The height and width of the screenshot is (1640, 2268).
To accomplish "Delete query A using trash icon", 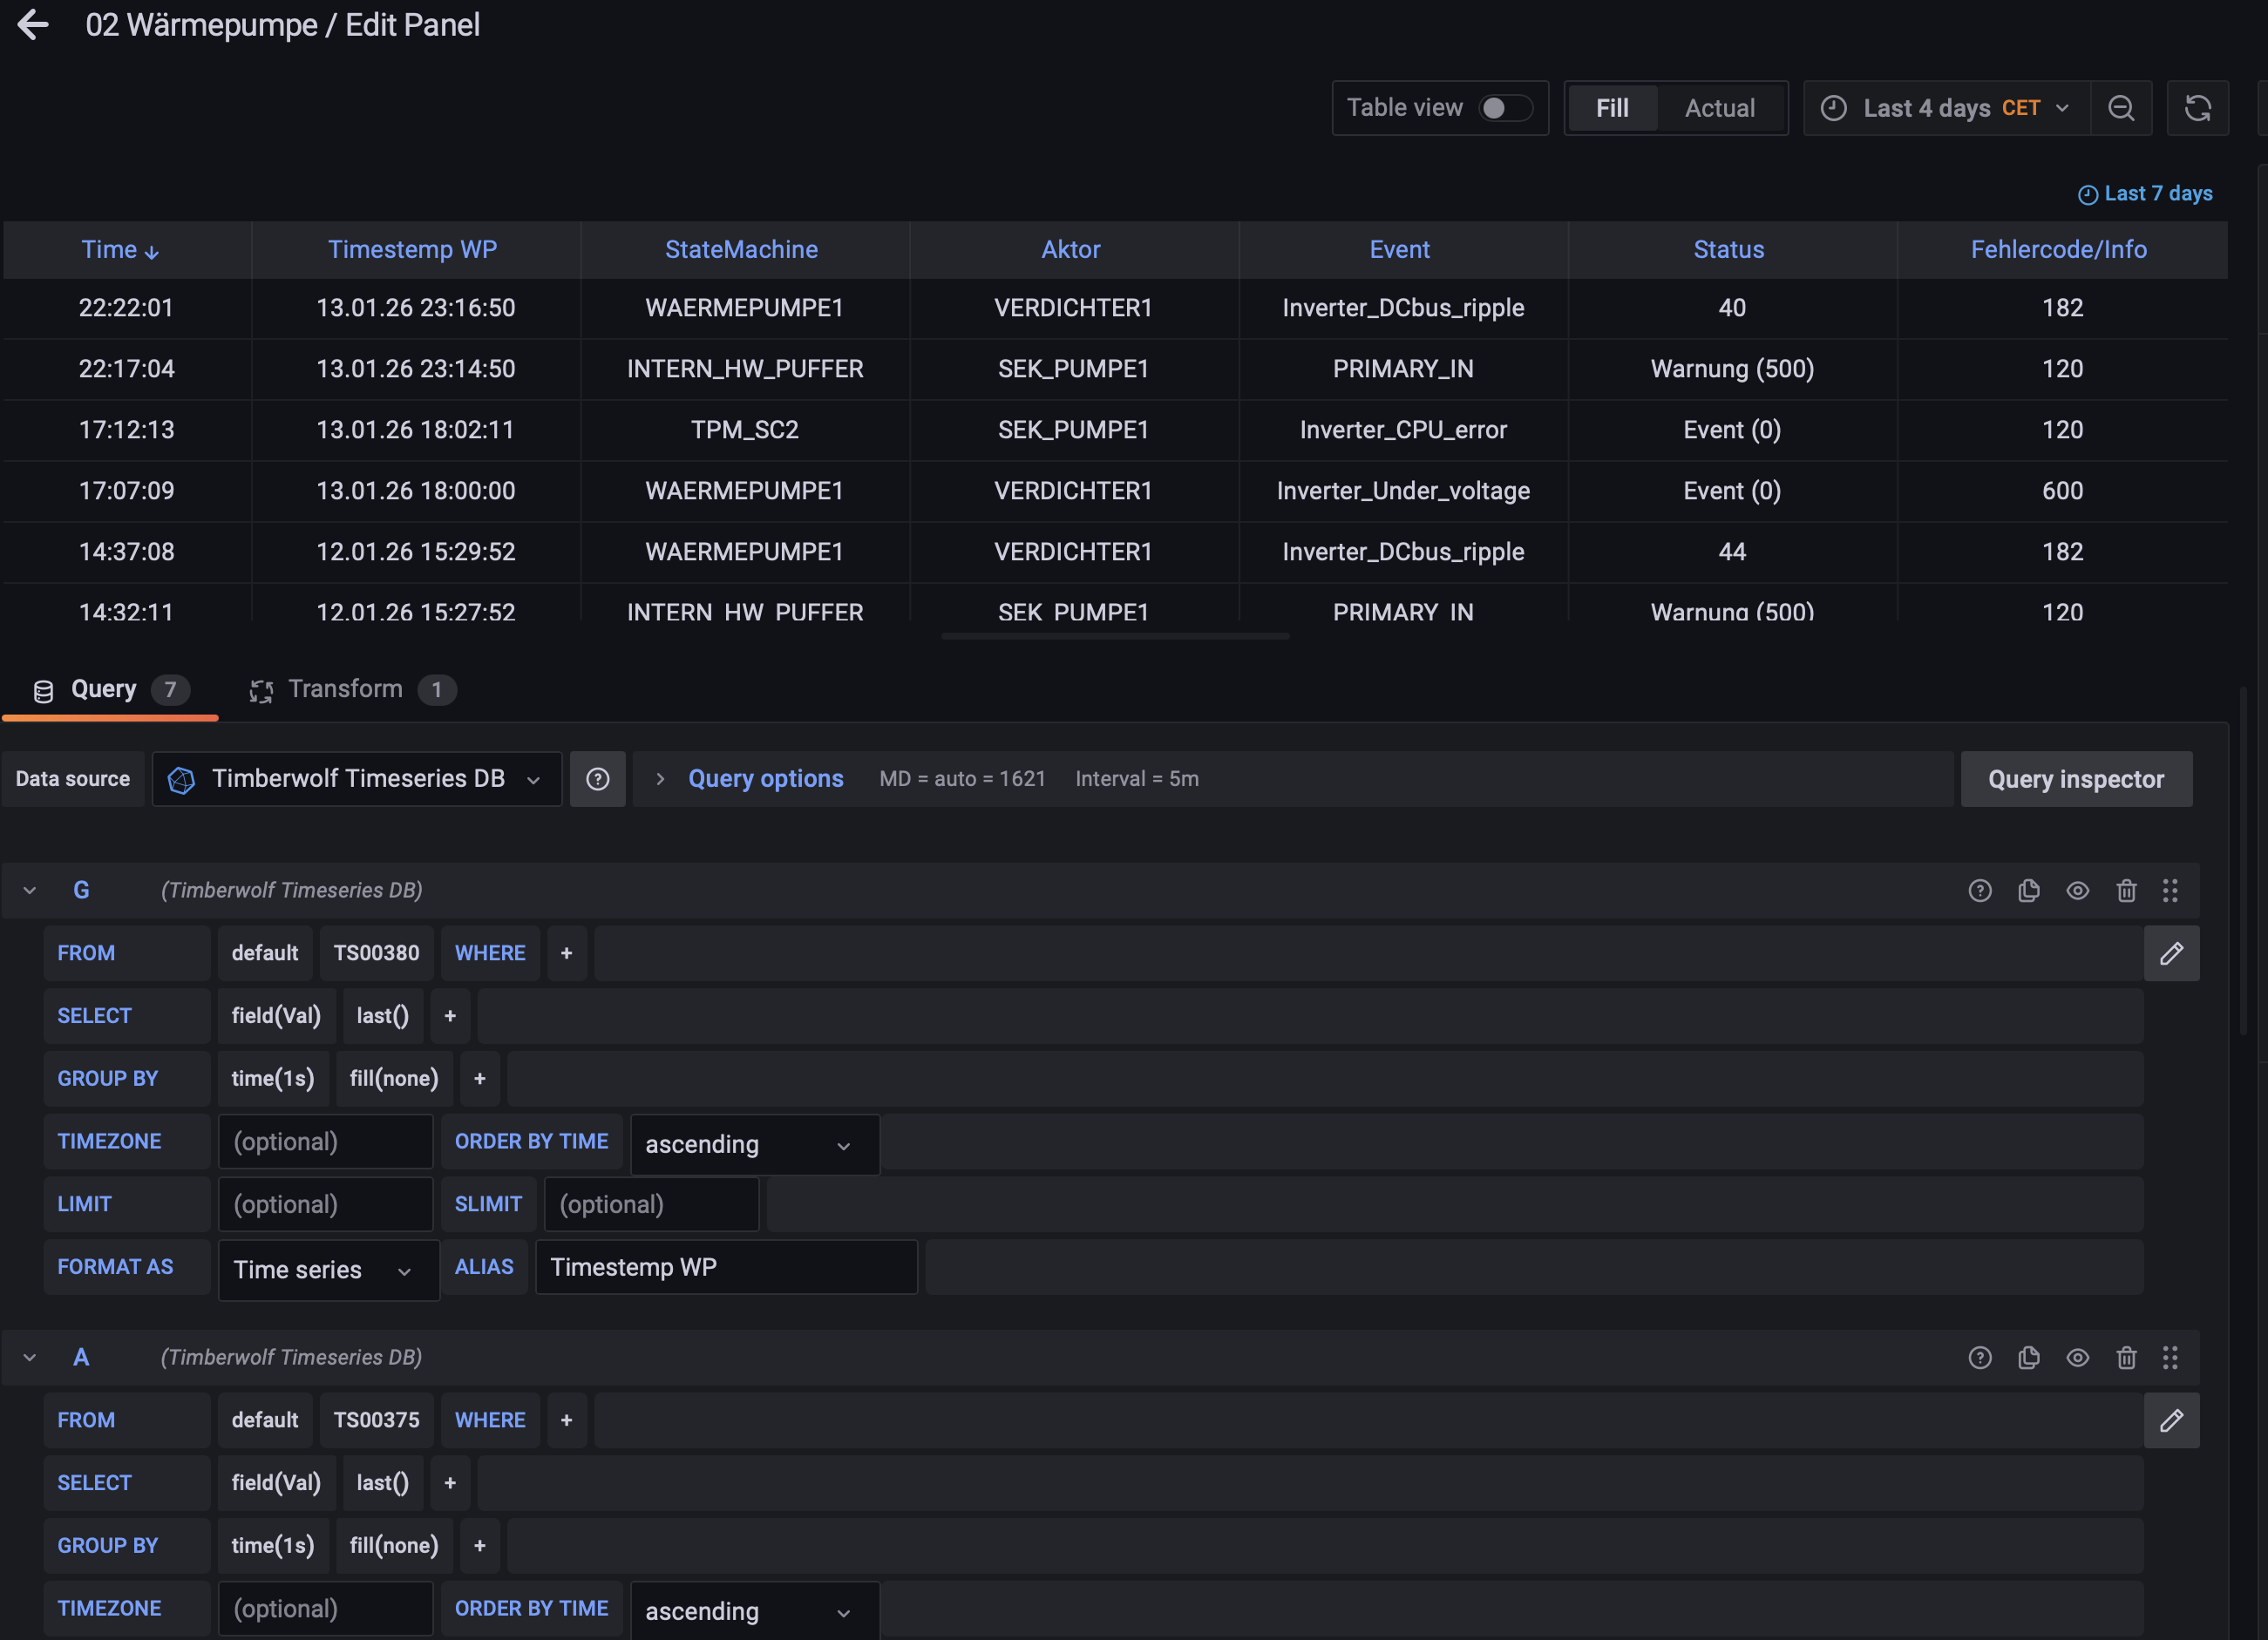I will [2126, 1357].
